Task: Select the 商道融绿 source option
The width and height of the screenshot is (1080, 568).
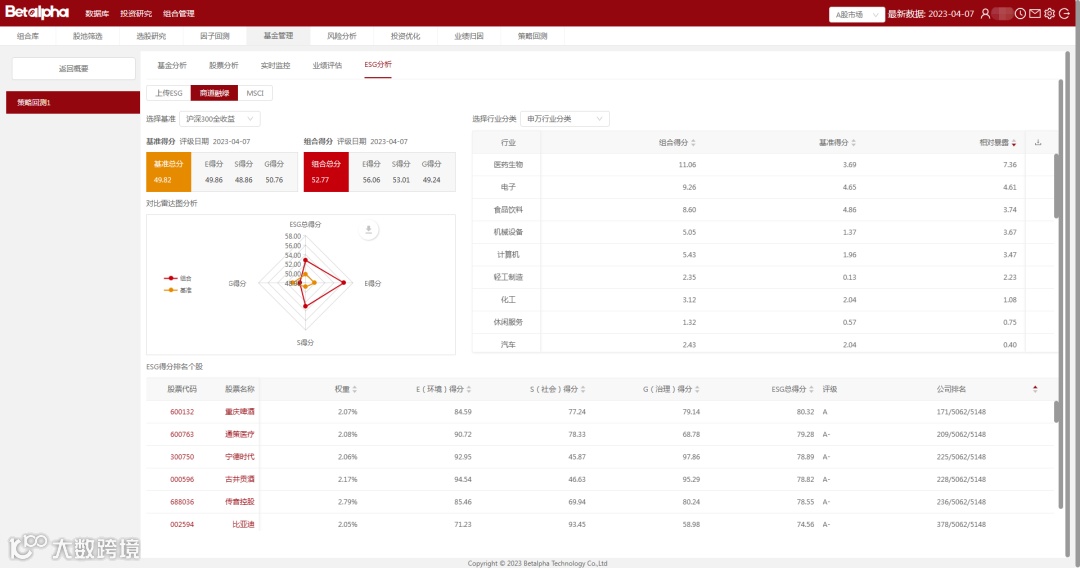Action: point(214,93)
